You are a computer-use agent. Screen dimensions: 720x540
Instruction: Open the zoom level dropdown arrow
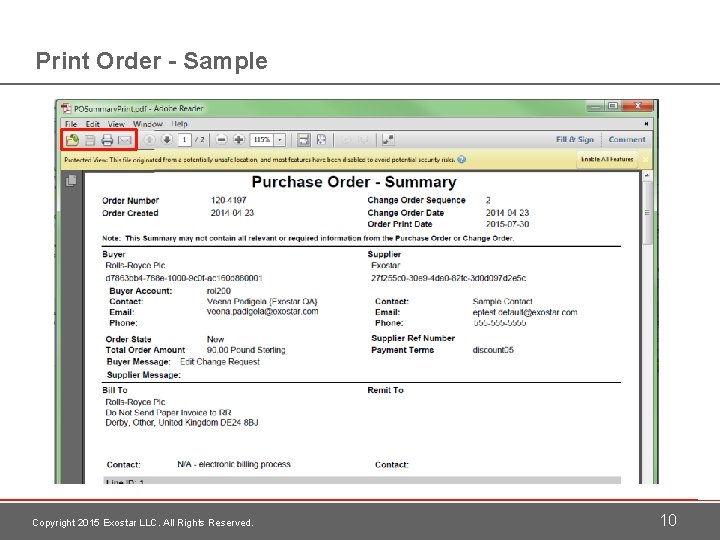click(x=280, y=140)
